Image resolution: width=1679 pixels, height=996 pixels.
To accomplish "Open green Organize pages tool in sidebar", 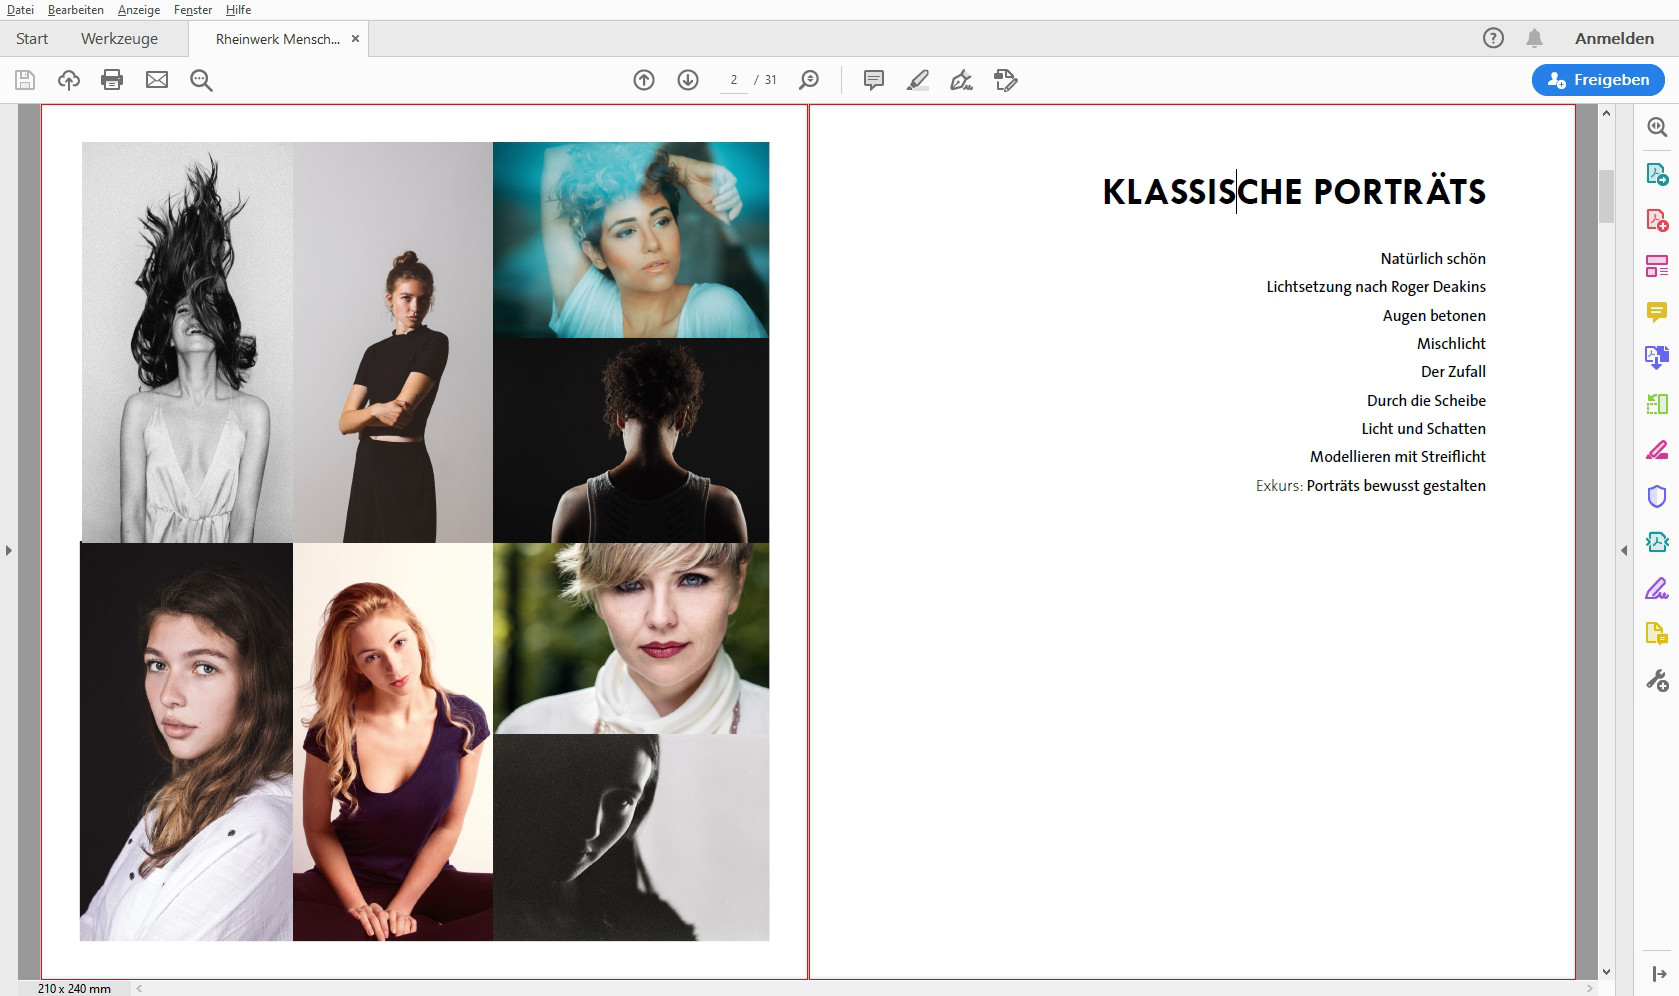I will [x=1657, y=404].
